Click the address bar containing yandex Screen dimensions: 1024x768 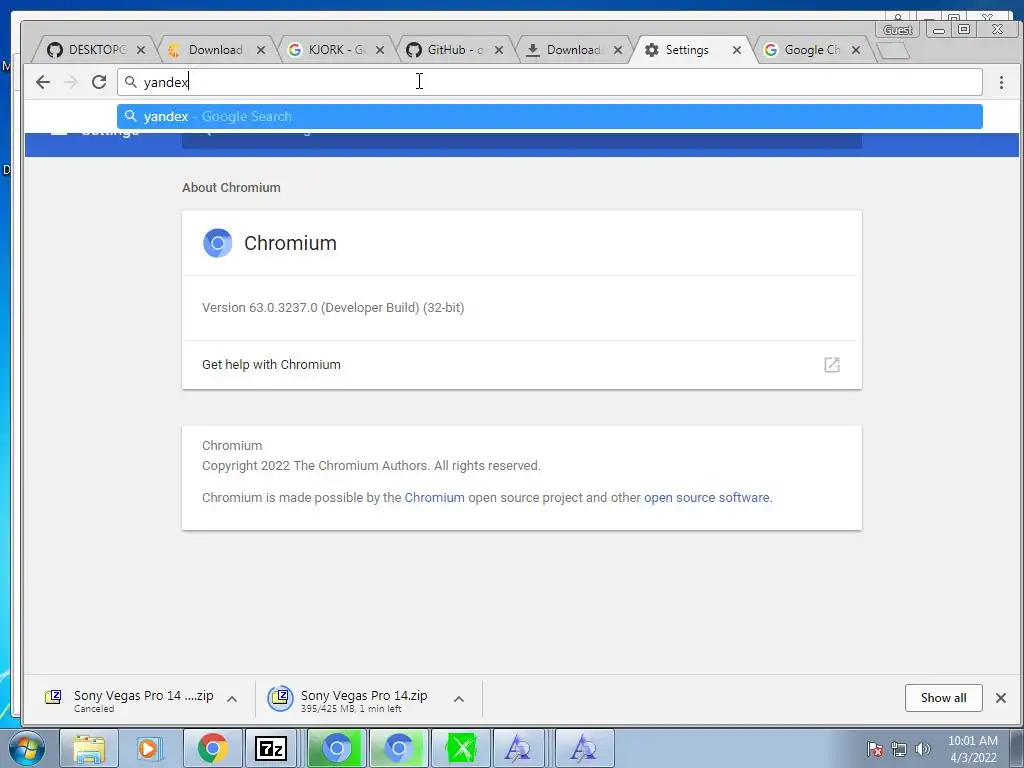[x=550, y=82]
